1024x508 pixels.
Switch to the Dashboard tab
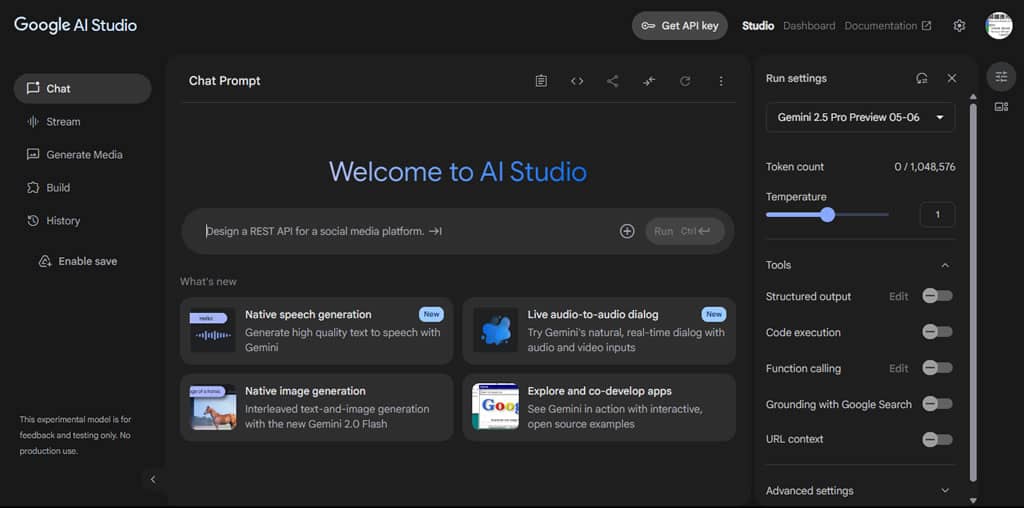click(x=809, y=26)
